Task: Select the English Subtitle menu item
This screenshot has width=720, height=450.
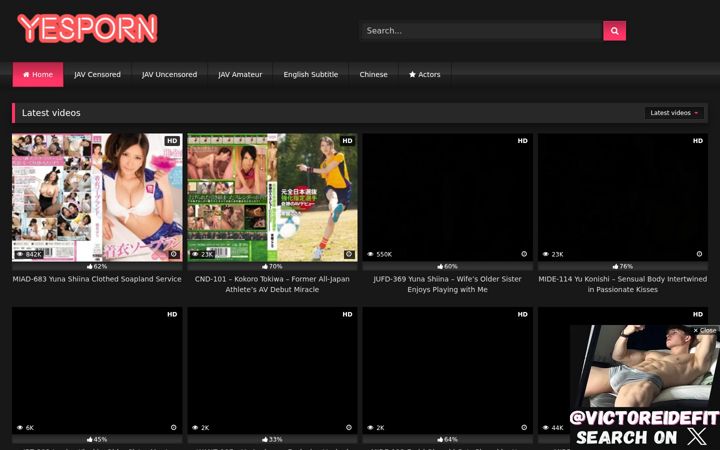Action: 311,74
